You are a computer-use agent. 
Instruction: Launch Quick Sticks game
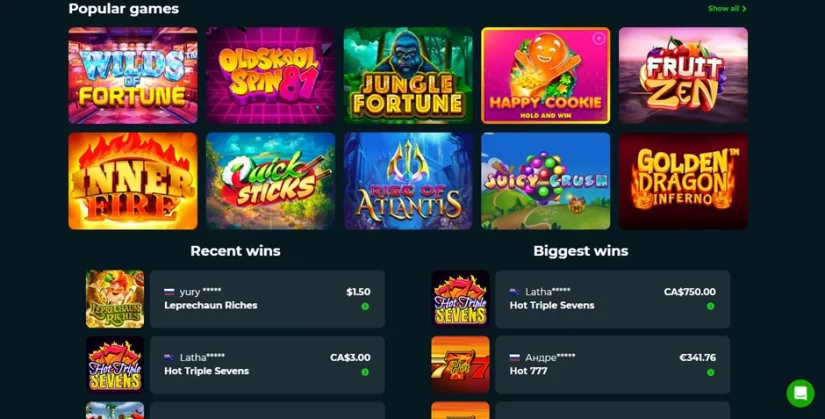point(270,181)
